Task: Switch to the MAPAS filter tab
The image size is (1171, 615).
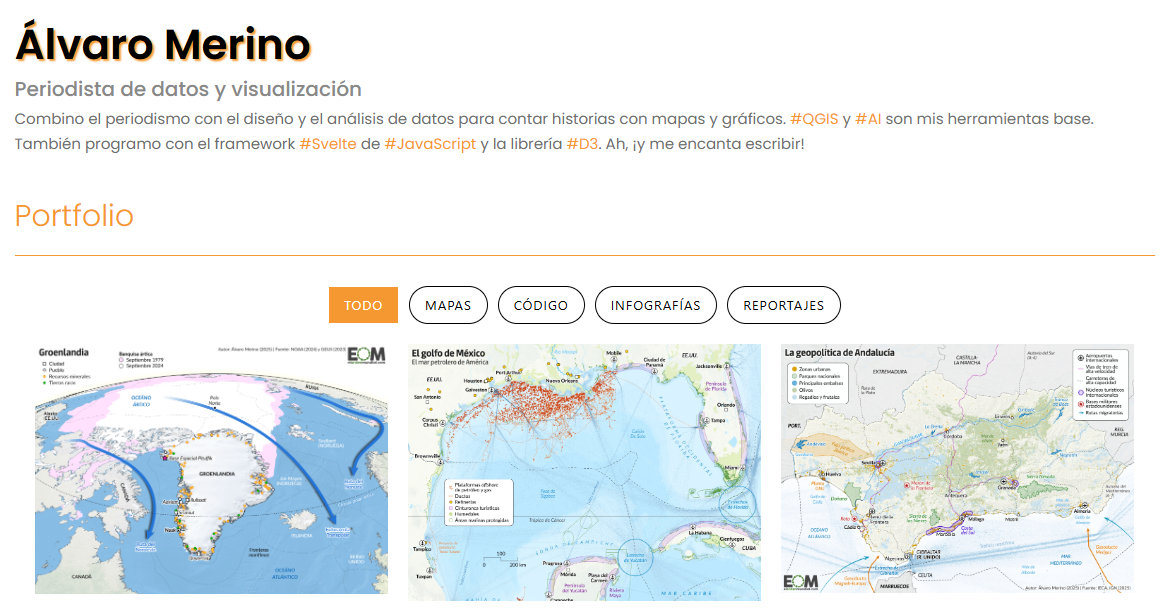Action: (448, 305)
